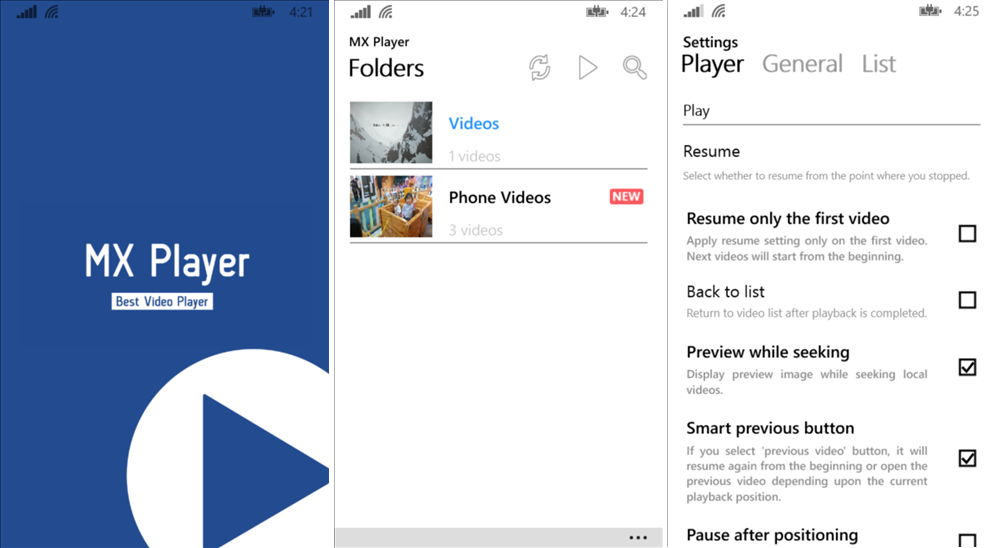Disable Preview while seeking
This screenshot has width=987, height=548.
(967, 367)
